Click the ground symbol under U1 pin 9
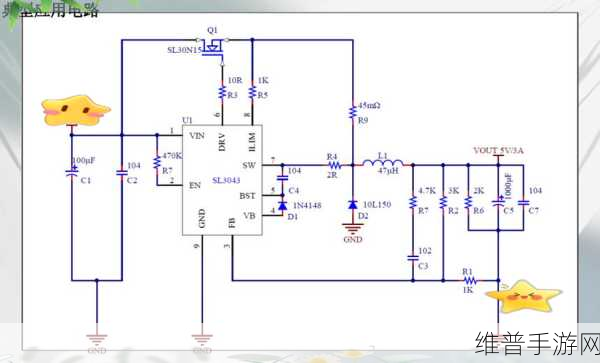The height and width of the screenshot is (363, 600). tap(202, 339)
